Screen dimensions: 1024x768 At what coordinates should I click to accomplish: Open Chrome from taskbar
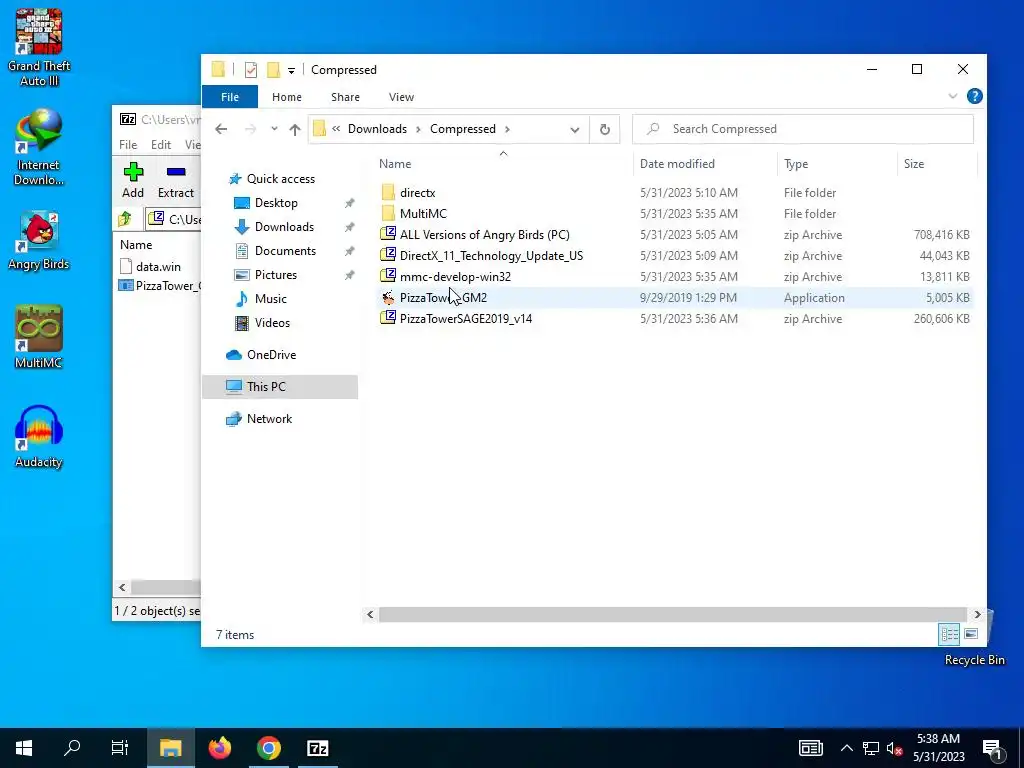coord(268,748)
